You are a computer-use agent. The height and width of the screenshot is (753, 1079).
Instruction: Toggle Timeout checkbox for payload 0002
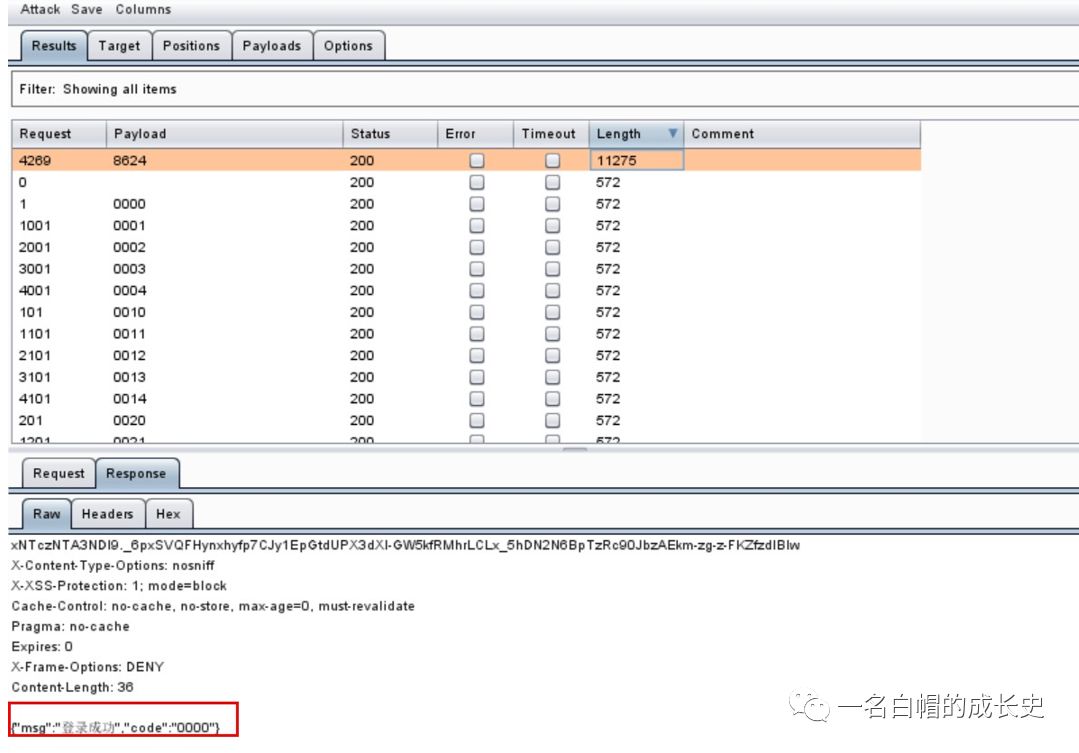pyautogui.click(x=552, y=247)
